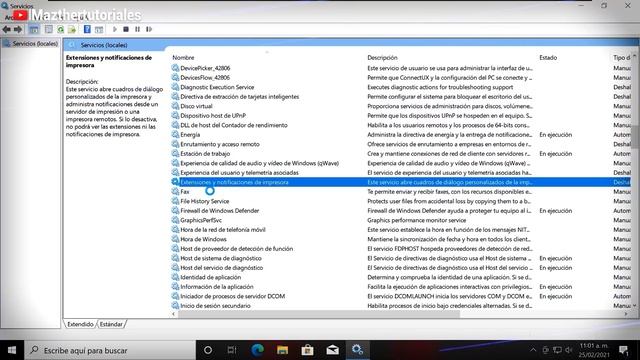Click the gear icon beside Energía
The image size is (640, 360).
(x=175, y=134)
